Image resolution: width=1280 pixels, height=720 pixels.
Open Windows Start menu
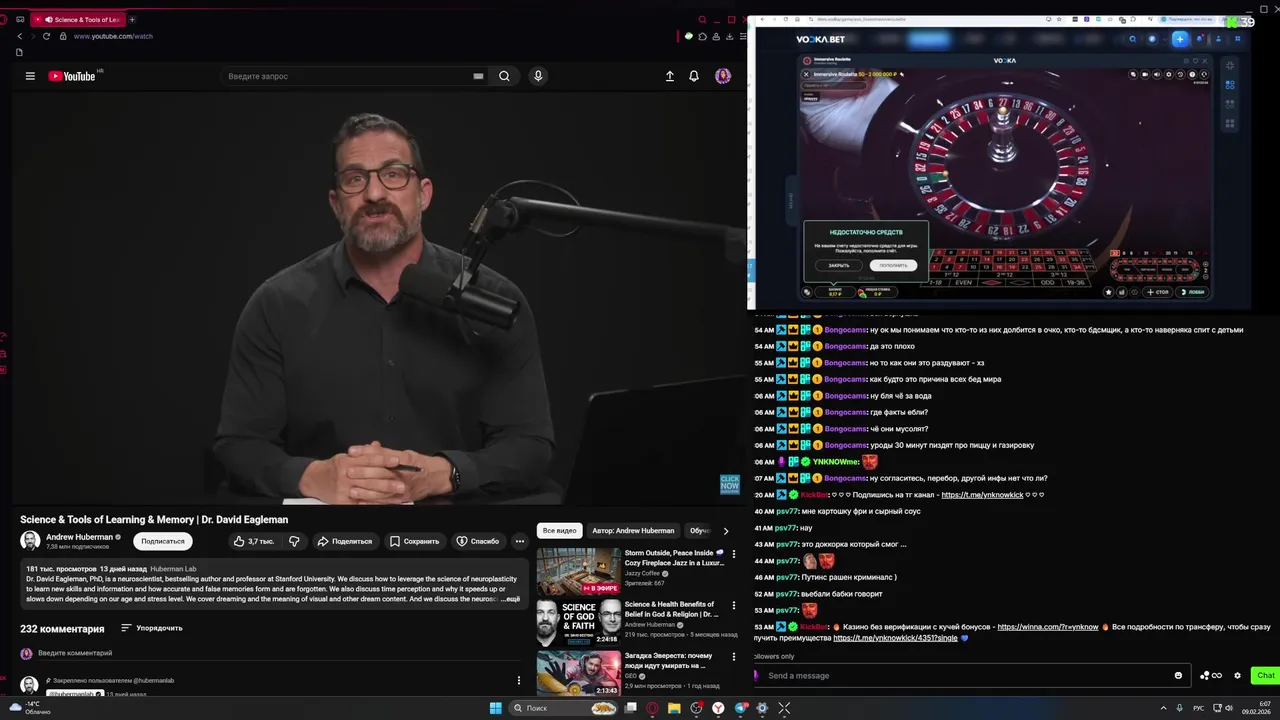495,708
